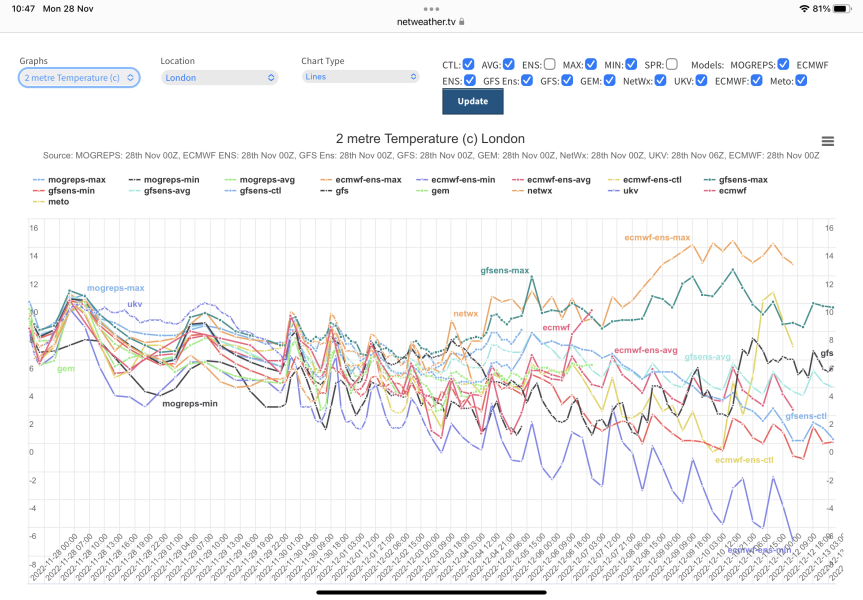The image size is (863, 600).
Task: Uncheck the CTL checkbox
Action: (x=469, y=64)
